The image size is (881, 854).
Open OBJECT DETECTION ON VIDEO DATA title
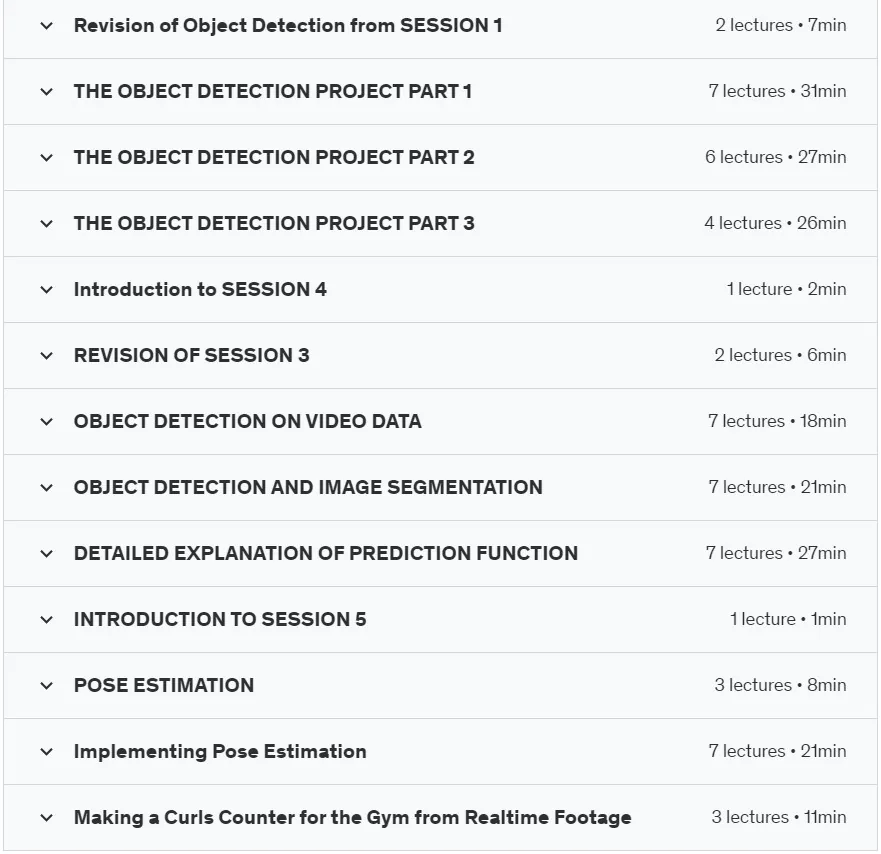pyautogui.click(x=248, y=421)
